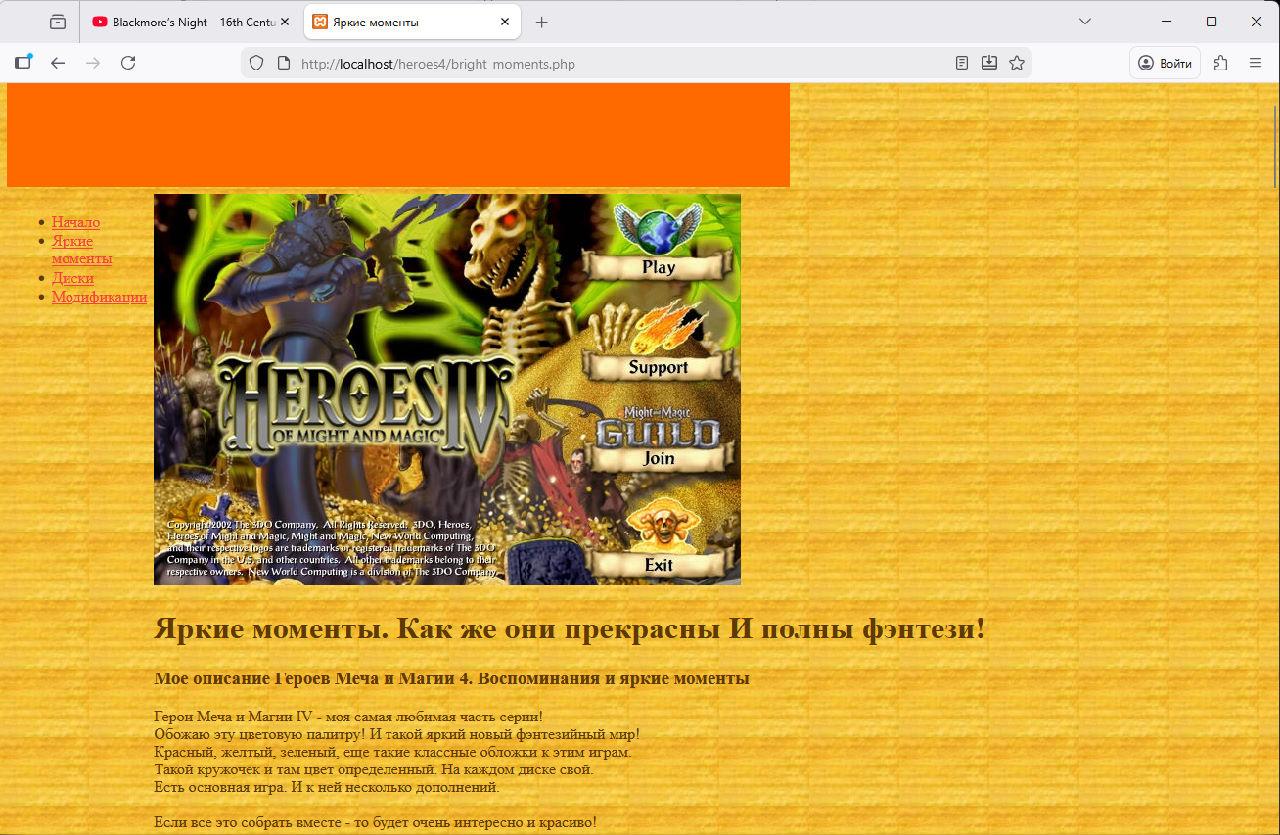Switch to the Blackmore's Night YouTube tab
Screen dimensions: 1280x835
(x=191, y=22)
